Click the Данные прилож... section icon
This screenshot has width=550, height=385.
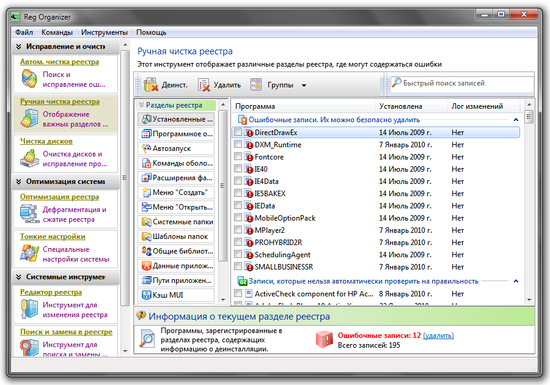coord(146,266)
